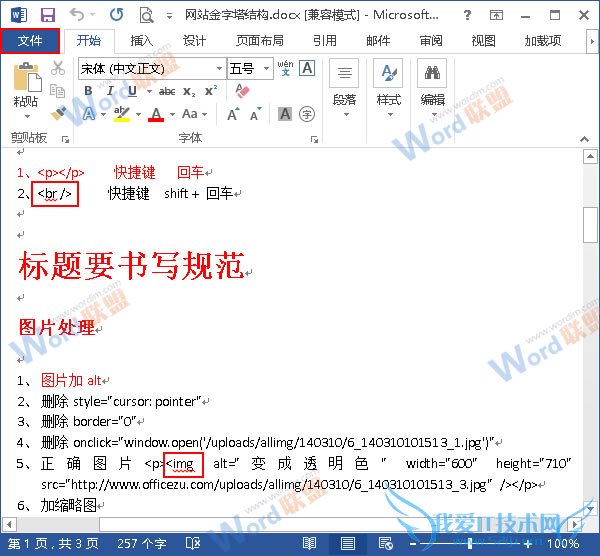The image size is (600, 556).
Task: Expand the 样式 (Styles) gallery
Action: point(388,84)
